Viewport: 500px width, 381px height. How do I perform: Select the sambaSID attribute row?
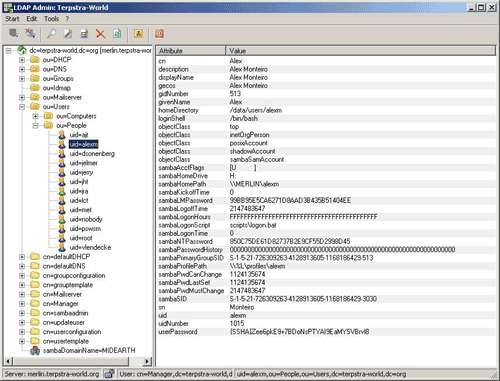[326, 299]
